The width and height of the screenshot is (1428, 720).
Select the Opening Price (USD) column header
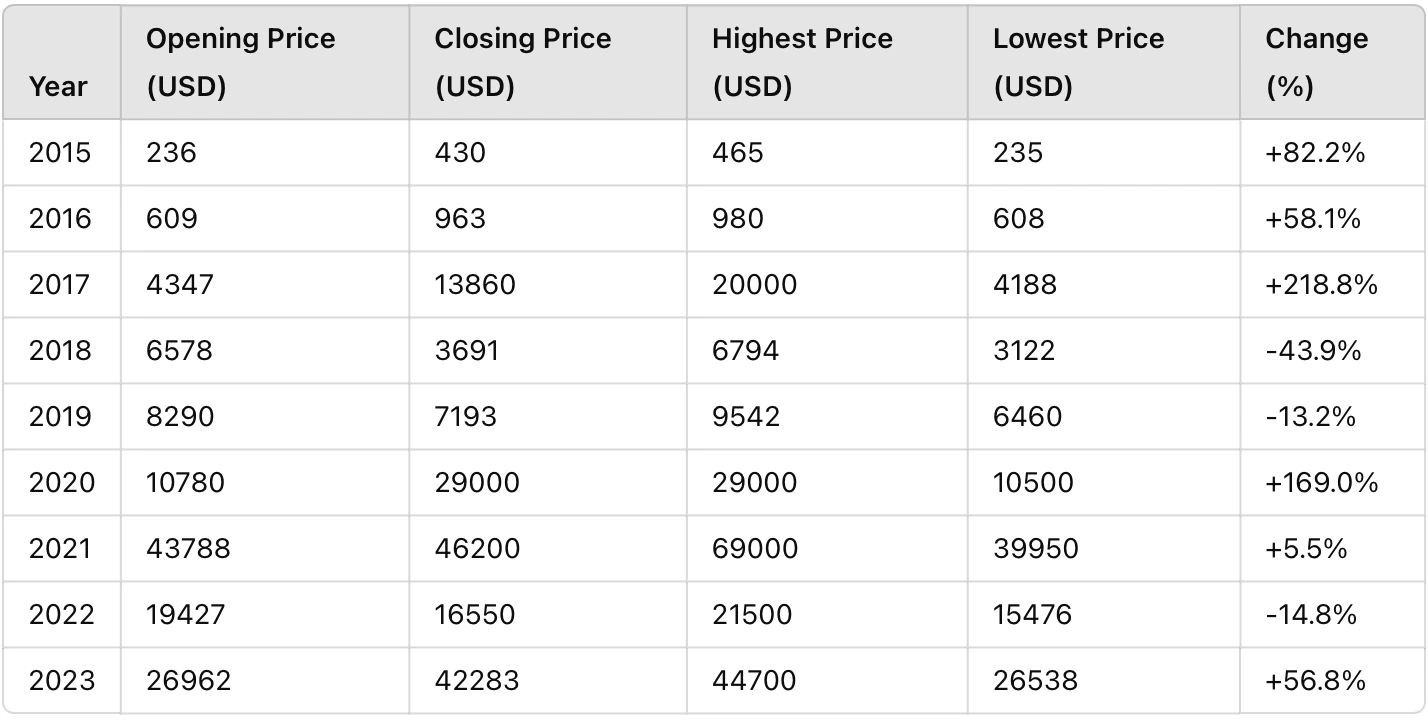click(241, 62)
